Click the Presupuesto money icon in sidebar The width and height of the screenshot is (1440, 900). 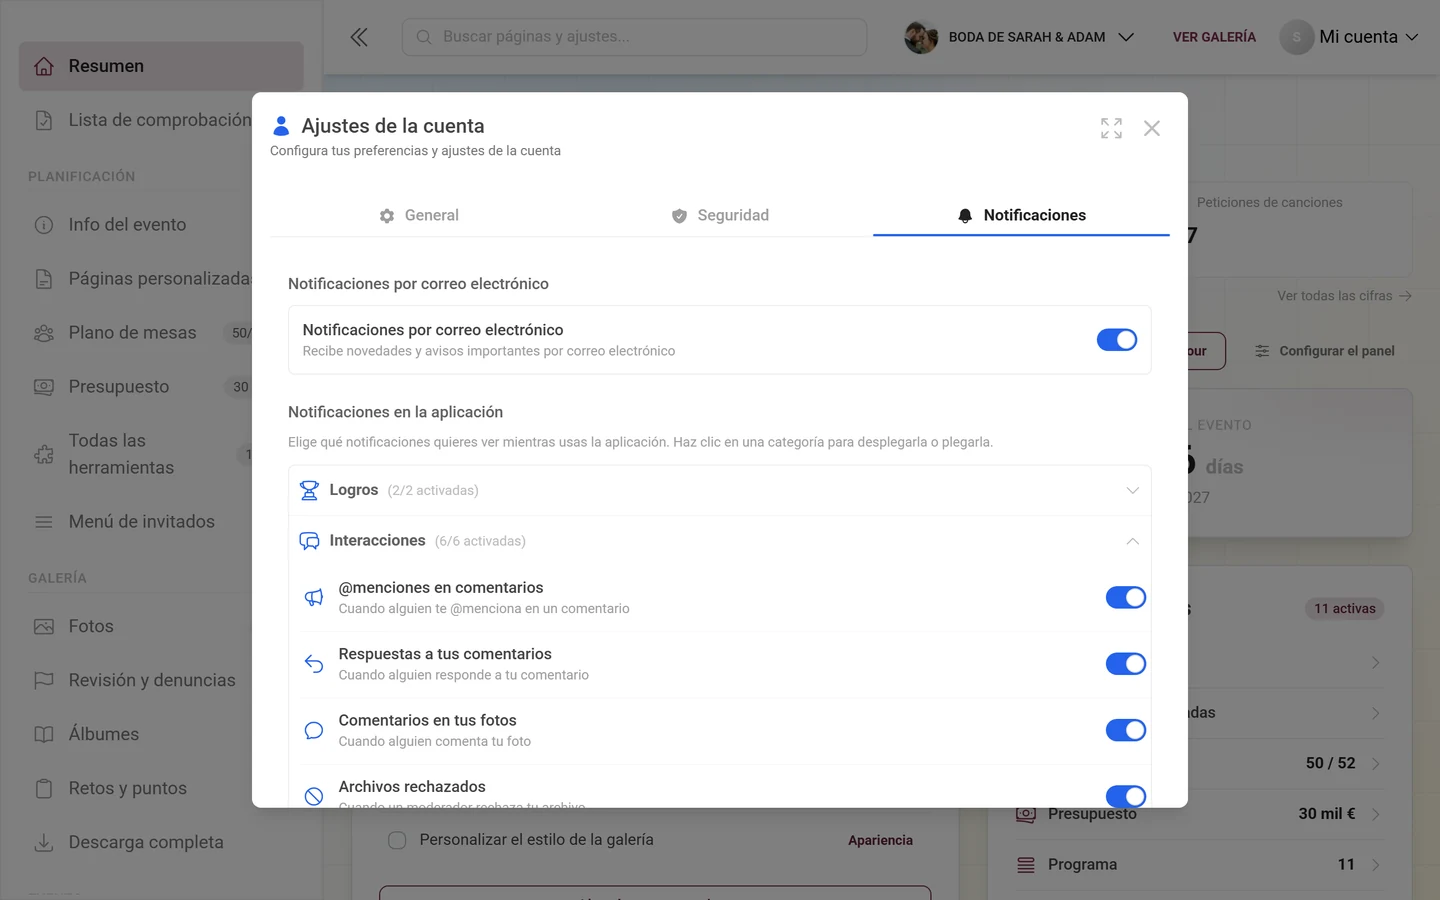(x=44, y=387)
